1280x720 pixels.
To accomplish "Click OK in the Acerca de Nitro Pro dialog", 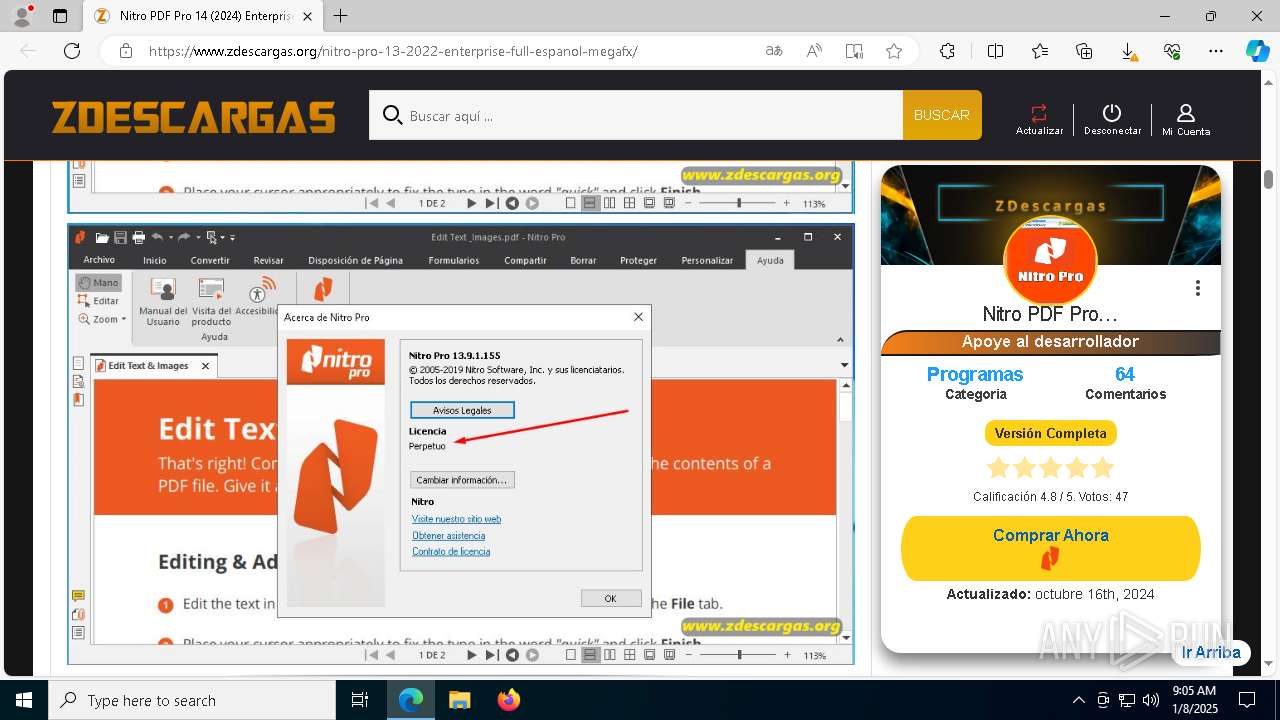I will (x=610, y=598).
